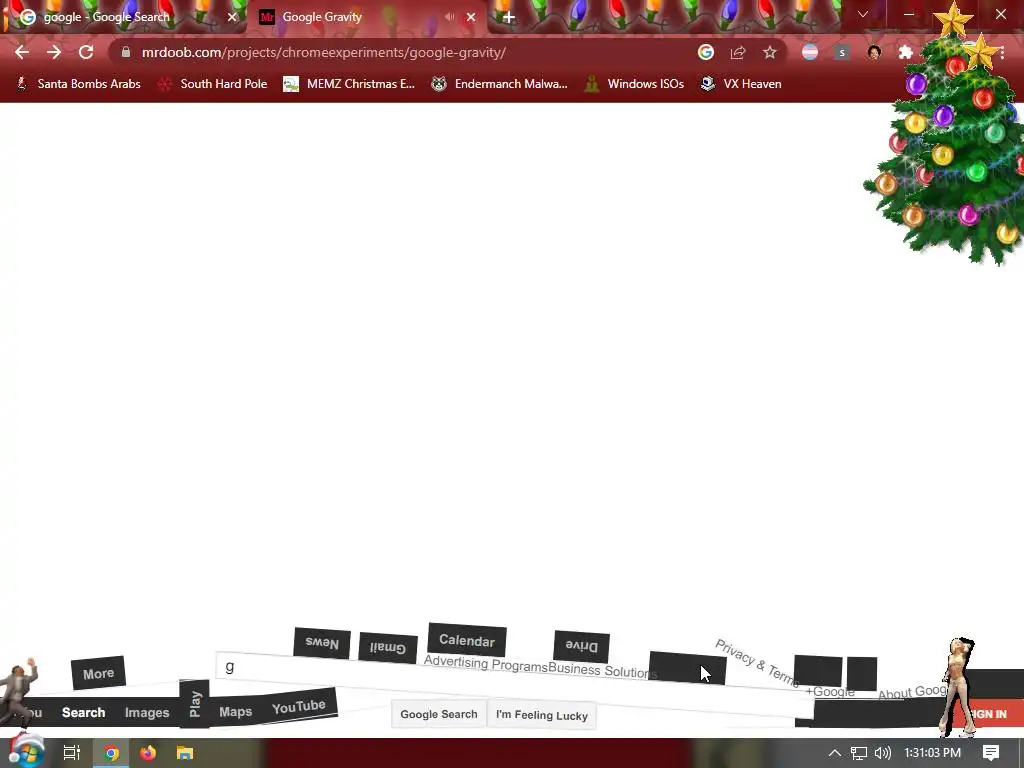Click the address bar URL
1024x768 pixels.
323,52
